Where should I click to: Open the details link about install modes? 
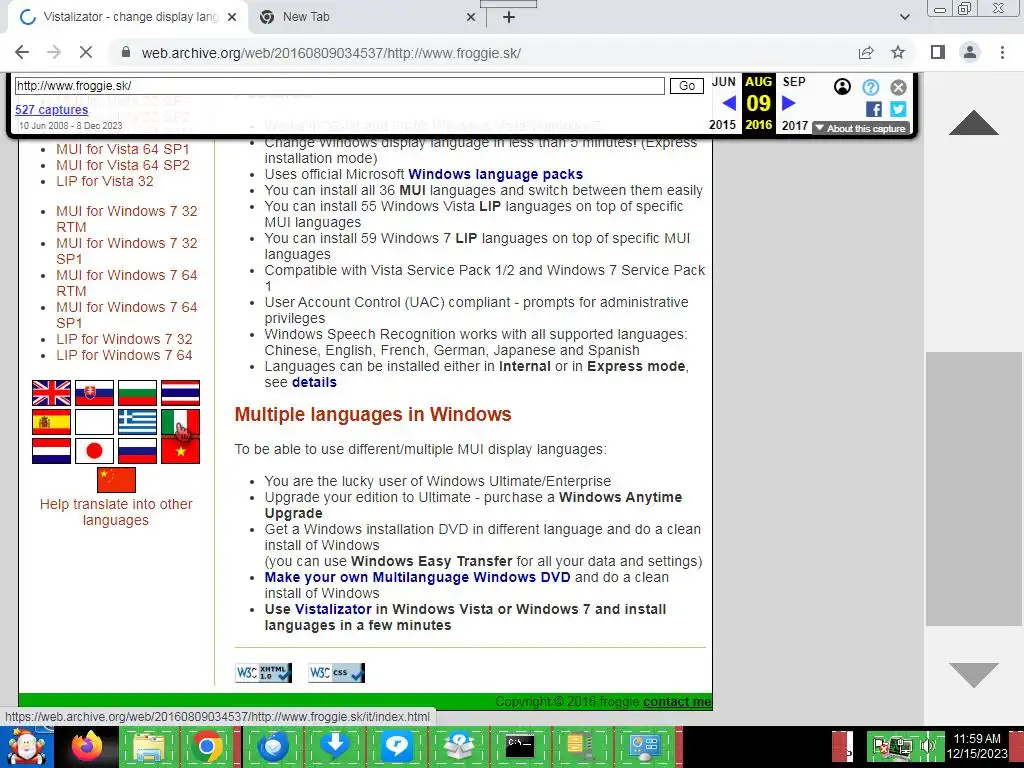click(x=314, y=382)
